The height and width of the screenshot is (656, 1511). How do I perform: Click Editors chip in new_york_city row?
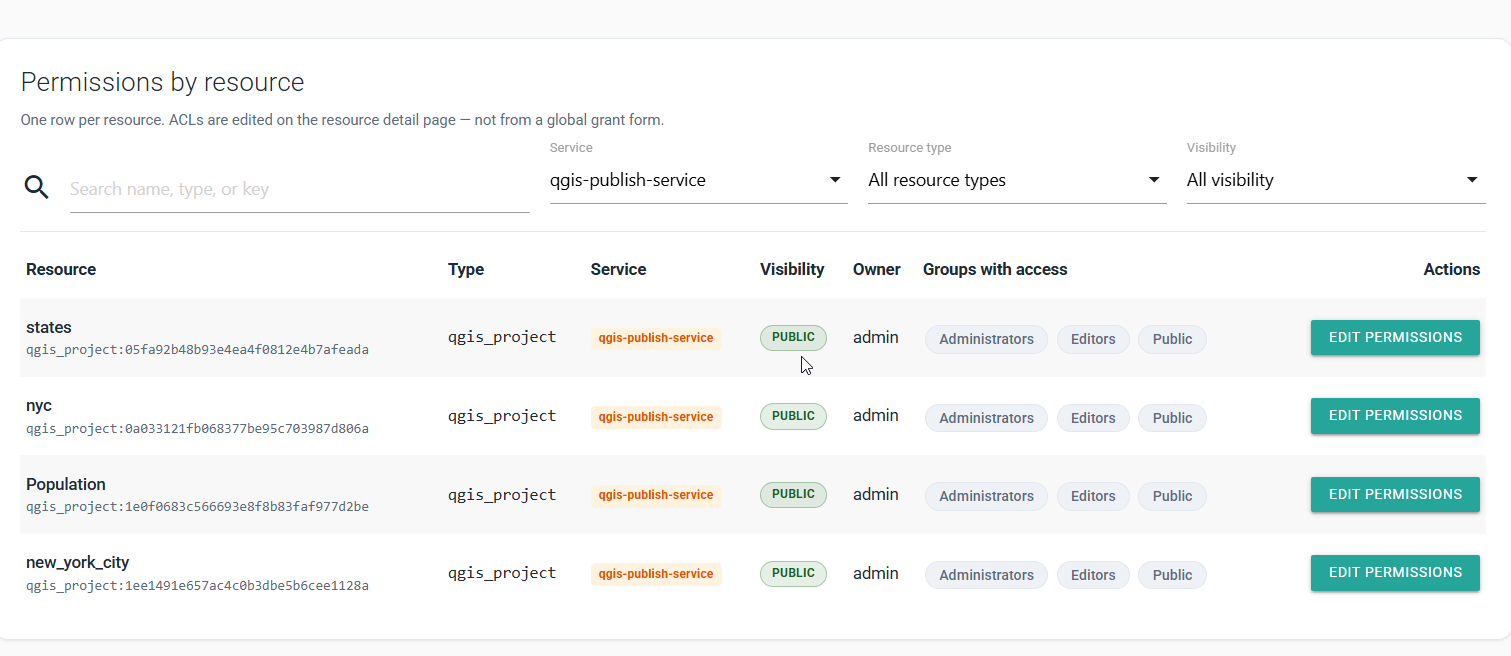pos(1093,575)
